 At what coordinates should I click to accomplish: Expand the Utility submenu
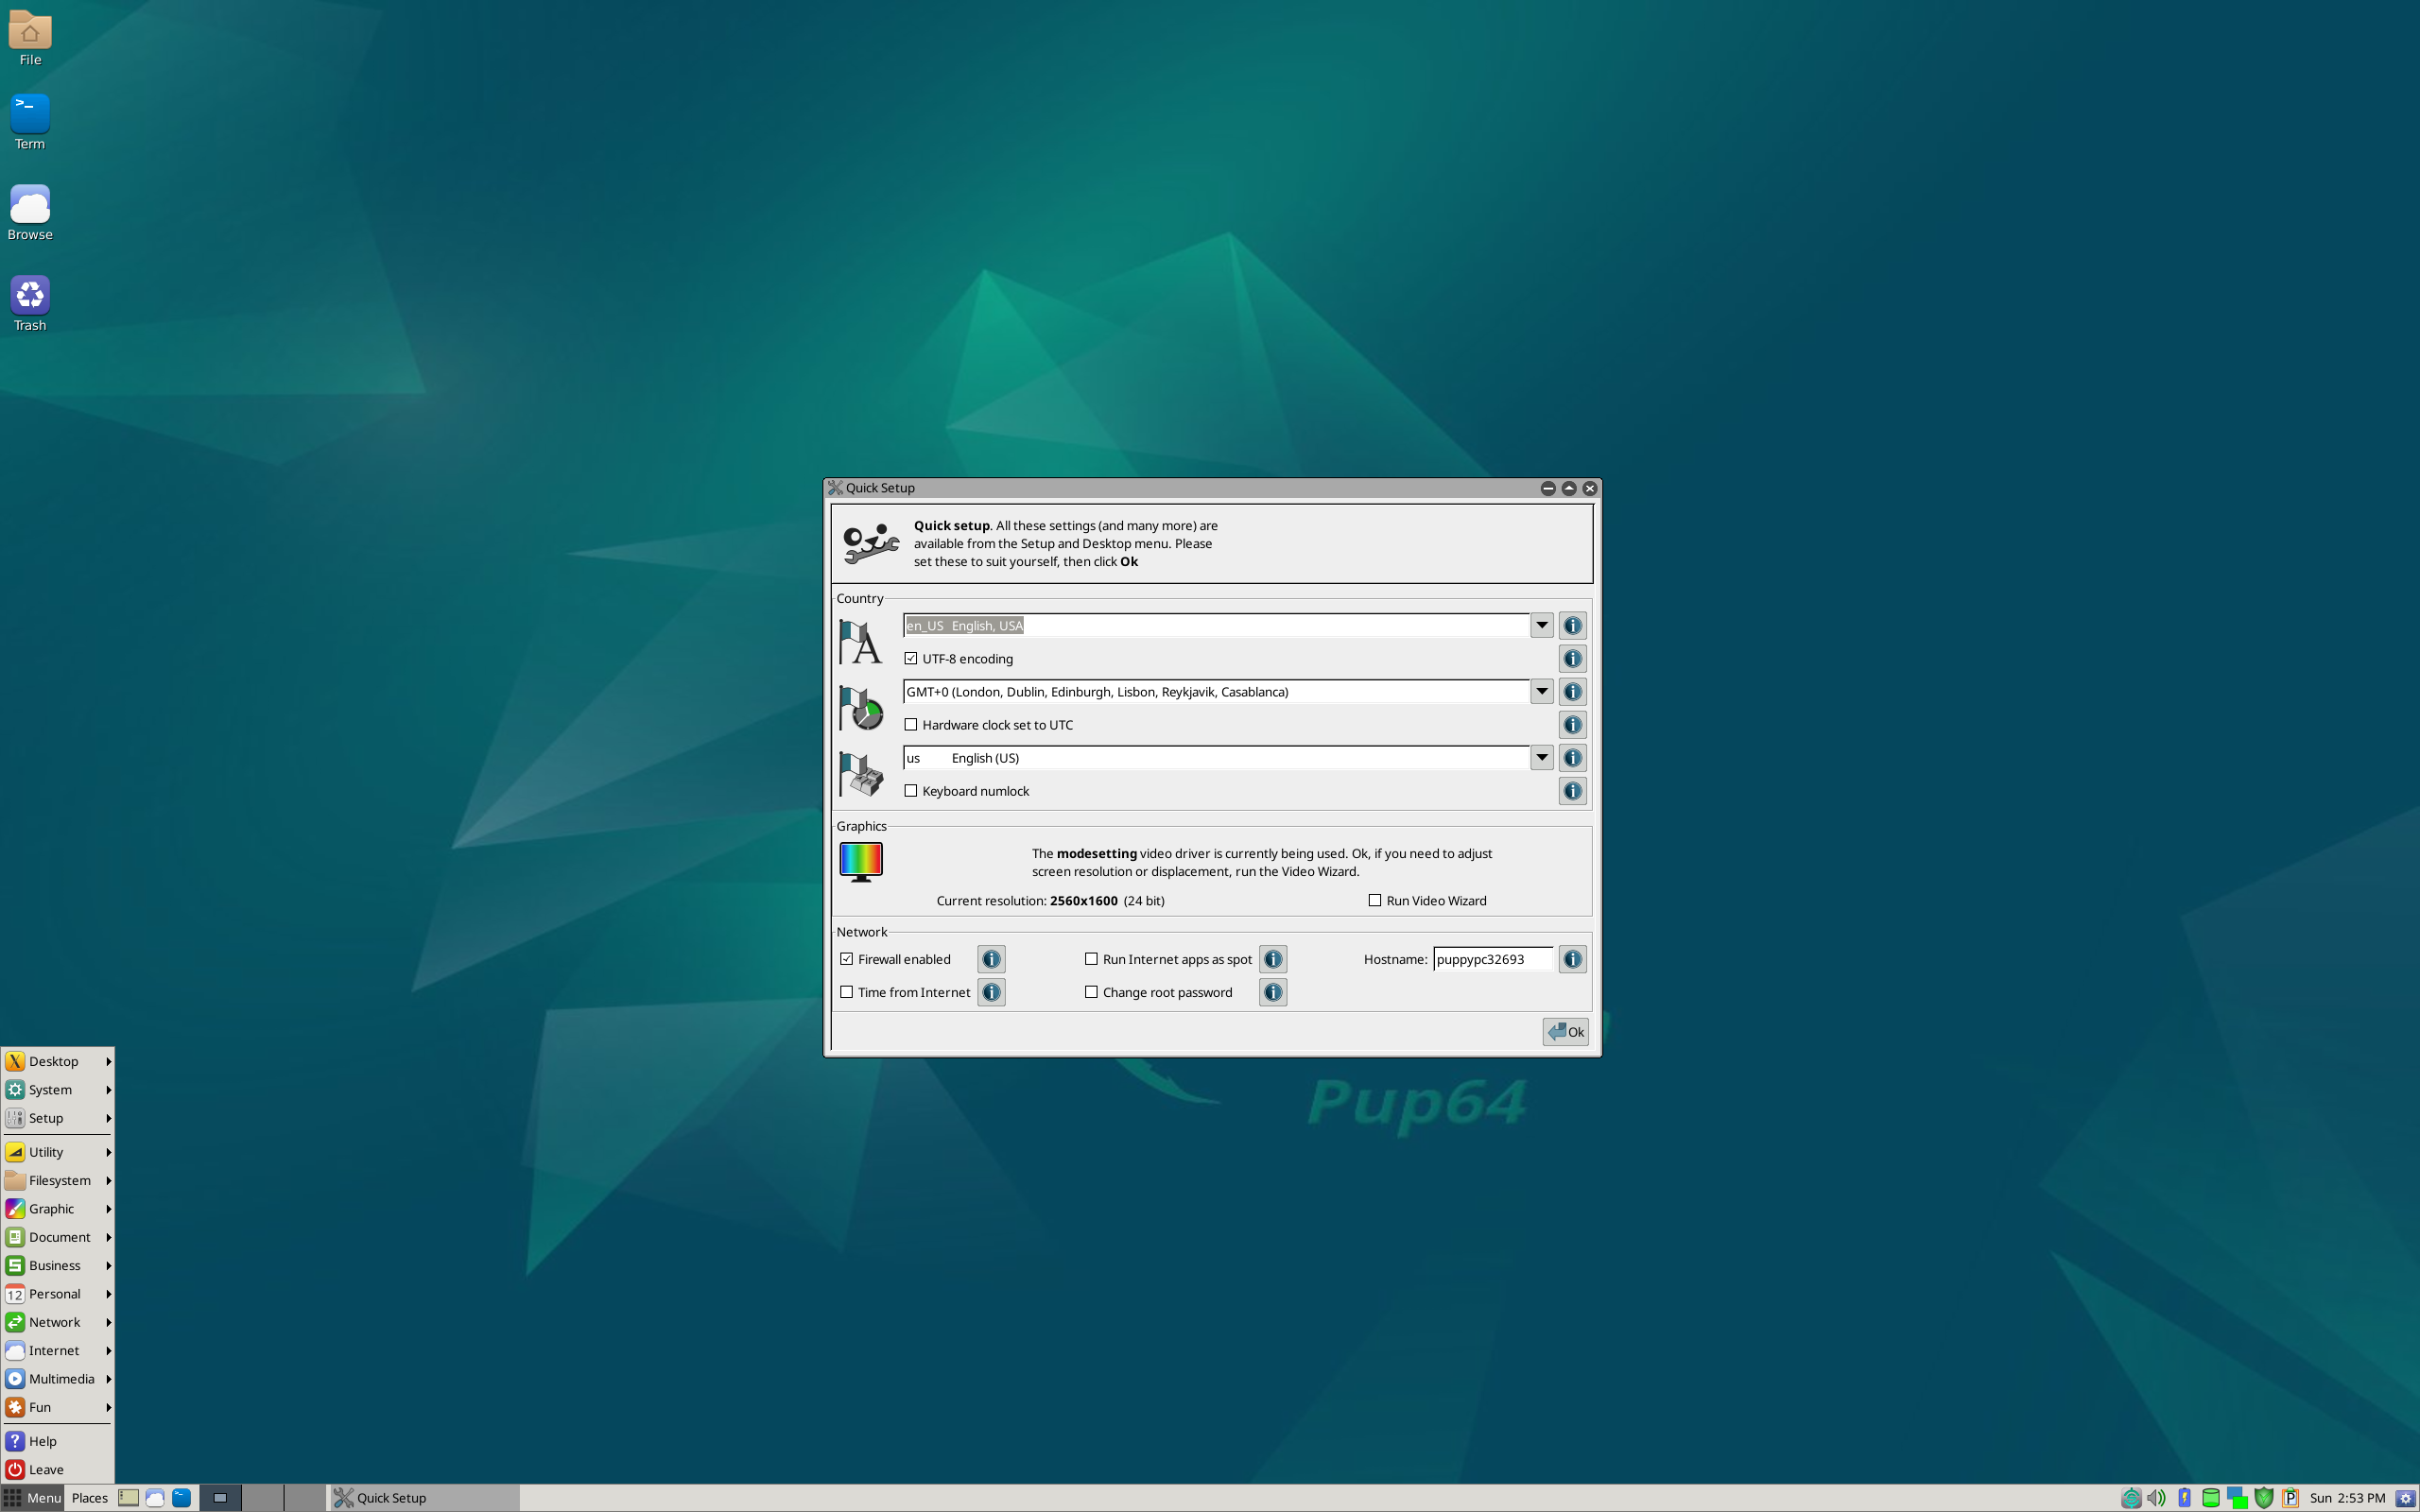click(x=58, y=1152)
